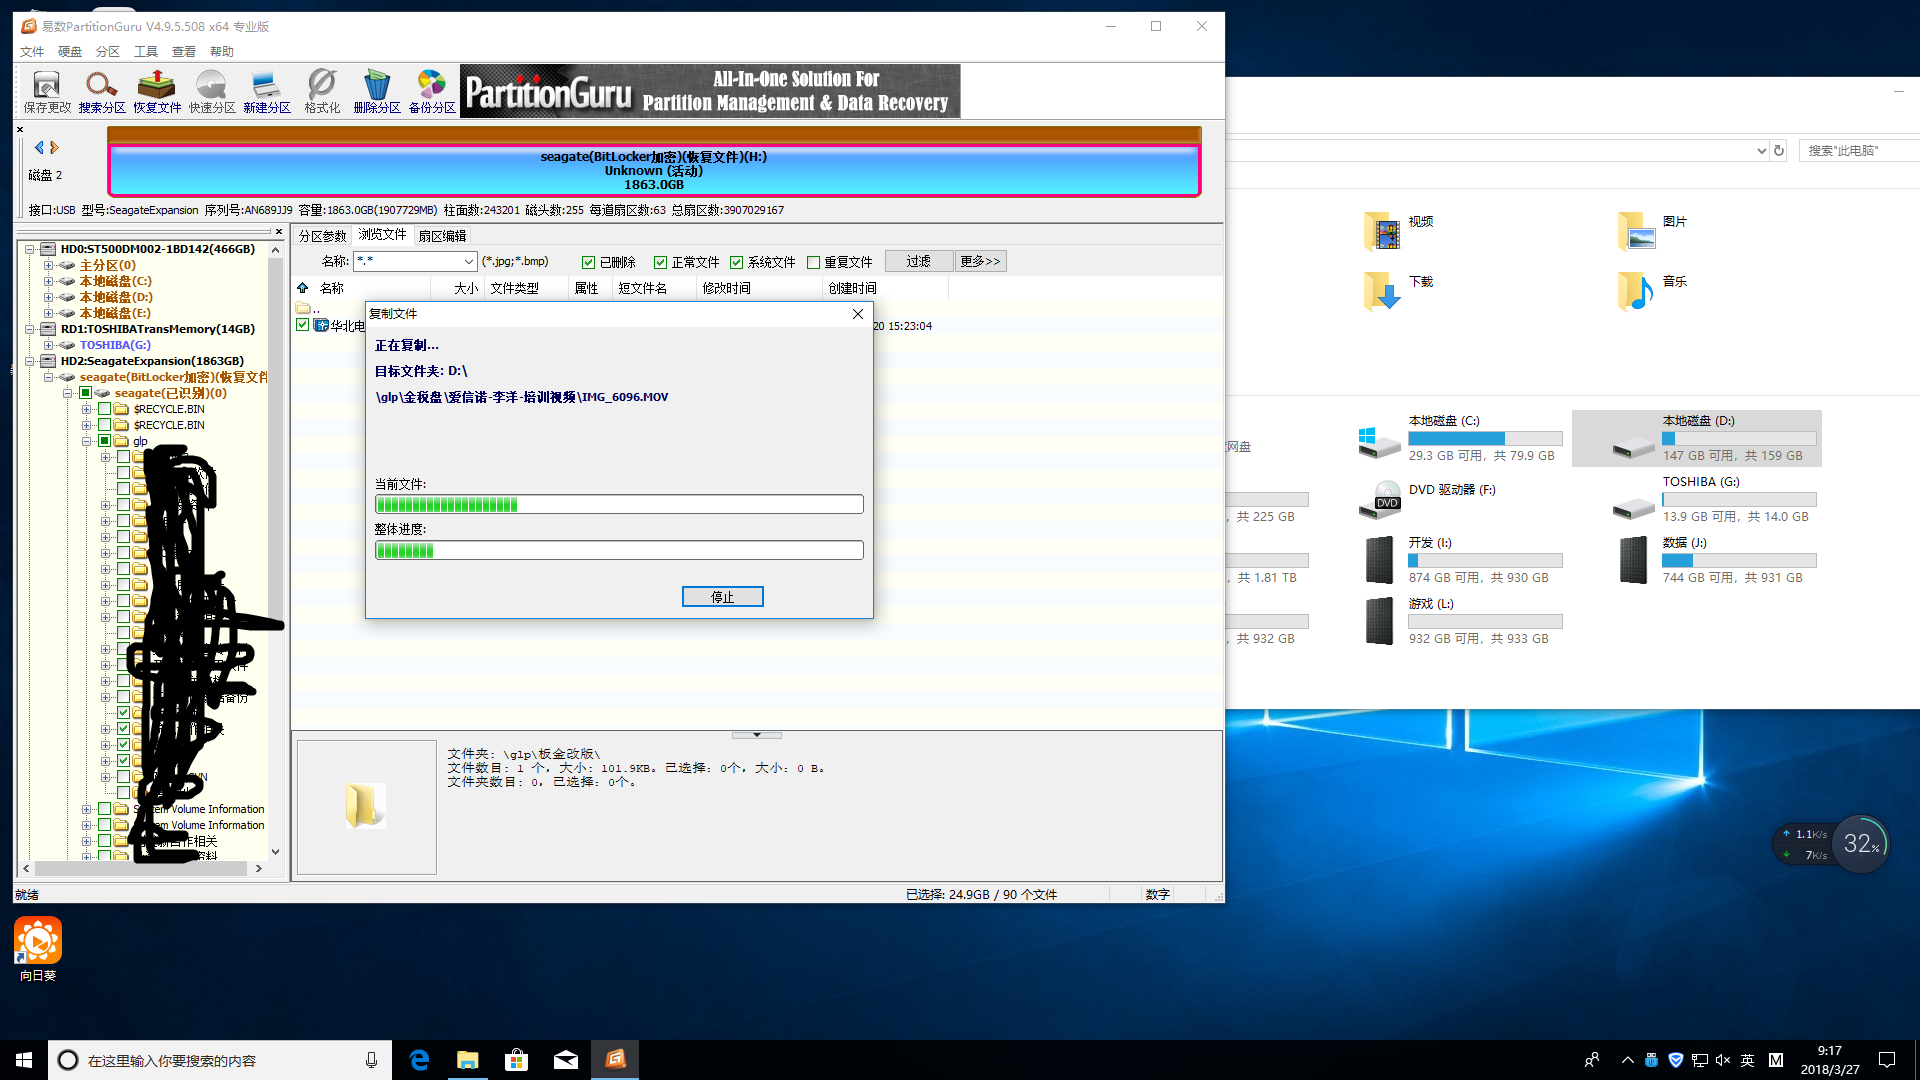Click the 备份分区 backup partition icon
The height and width of the screenshot is (1080, 1920).
coord(432,92)
